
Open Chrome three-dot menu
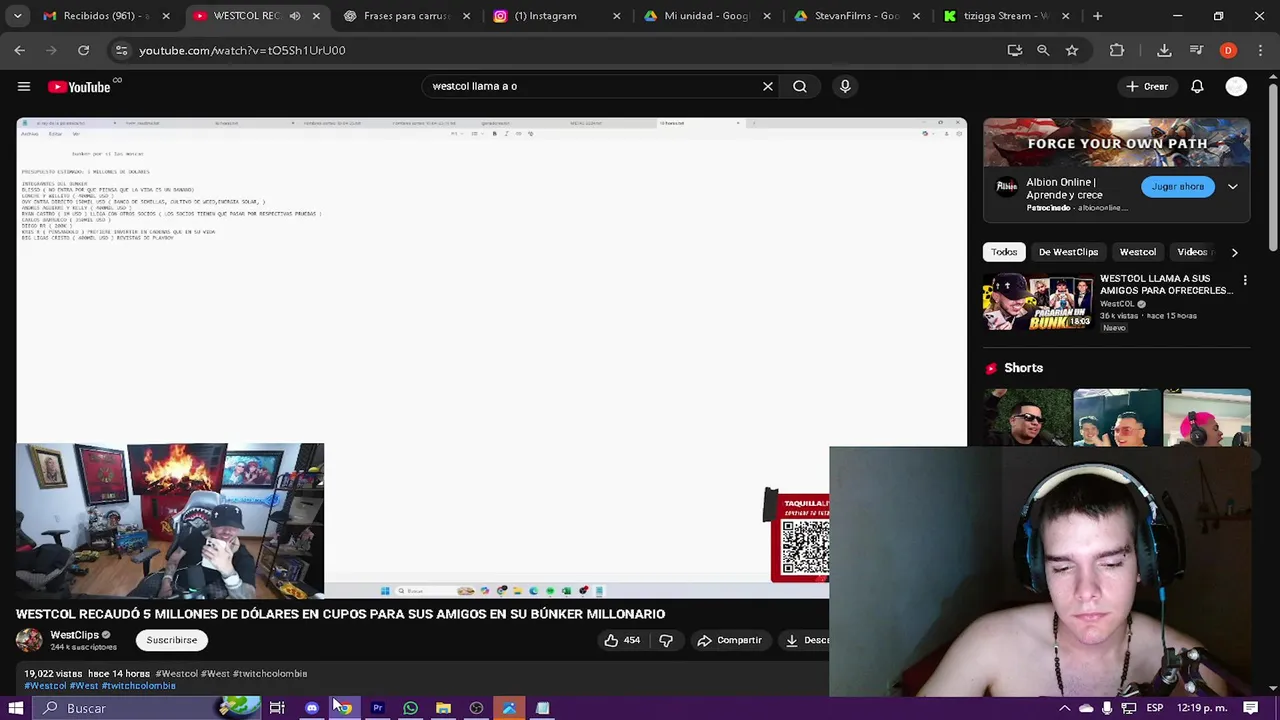point(1260,50)
